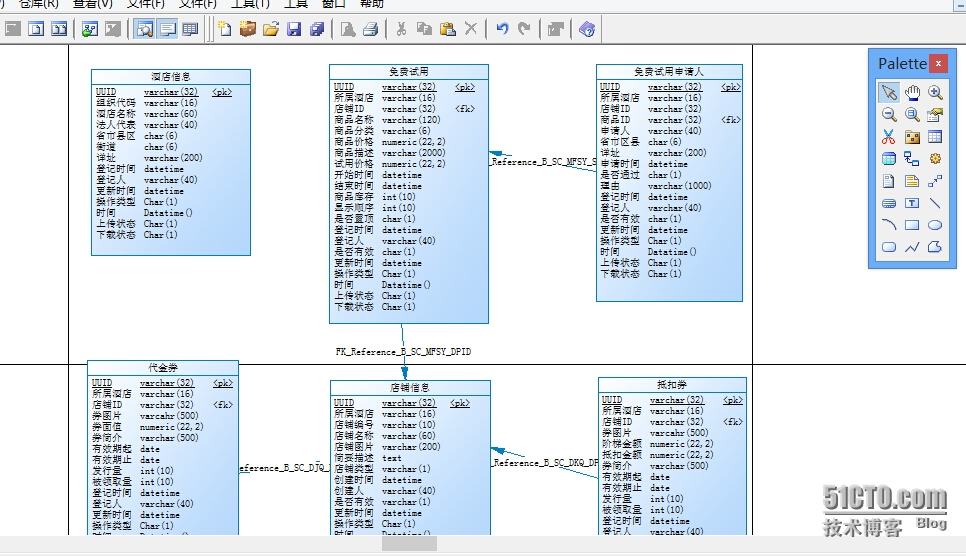Click the Reference_B_SC_DKQ reference label
This screenshot has height=556, width=966.
click(x=545, y=463)
